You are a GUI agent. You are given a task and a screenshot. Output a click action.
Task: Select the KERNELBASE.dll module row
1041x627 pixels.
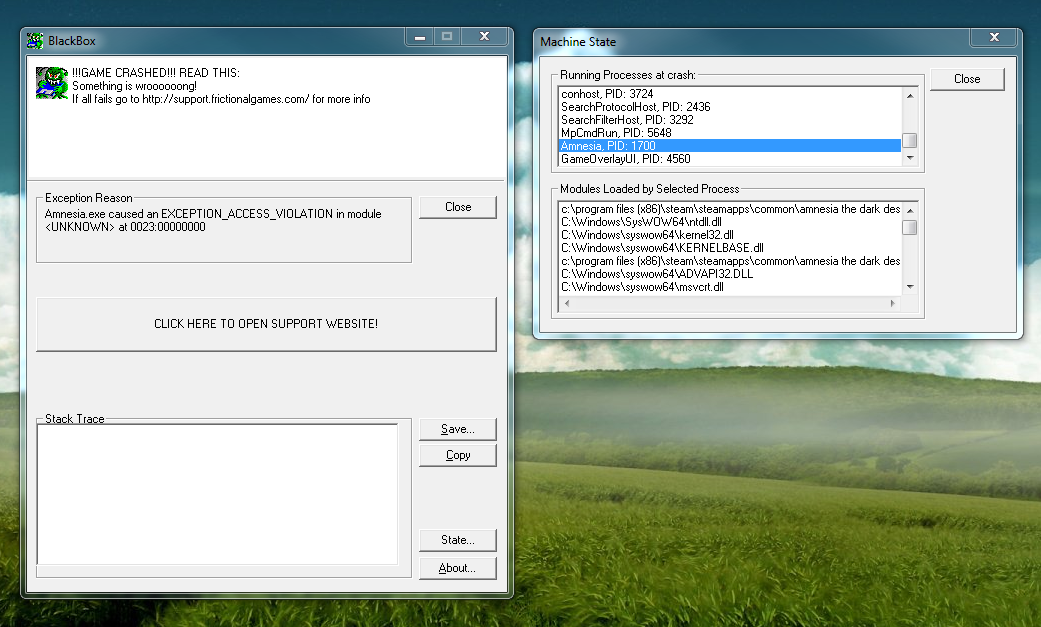(730, 248)
